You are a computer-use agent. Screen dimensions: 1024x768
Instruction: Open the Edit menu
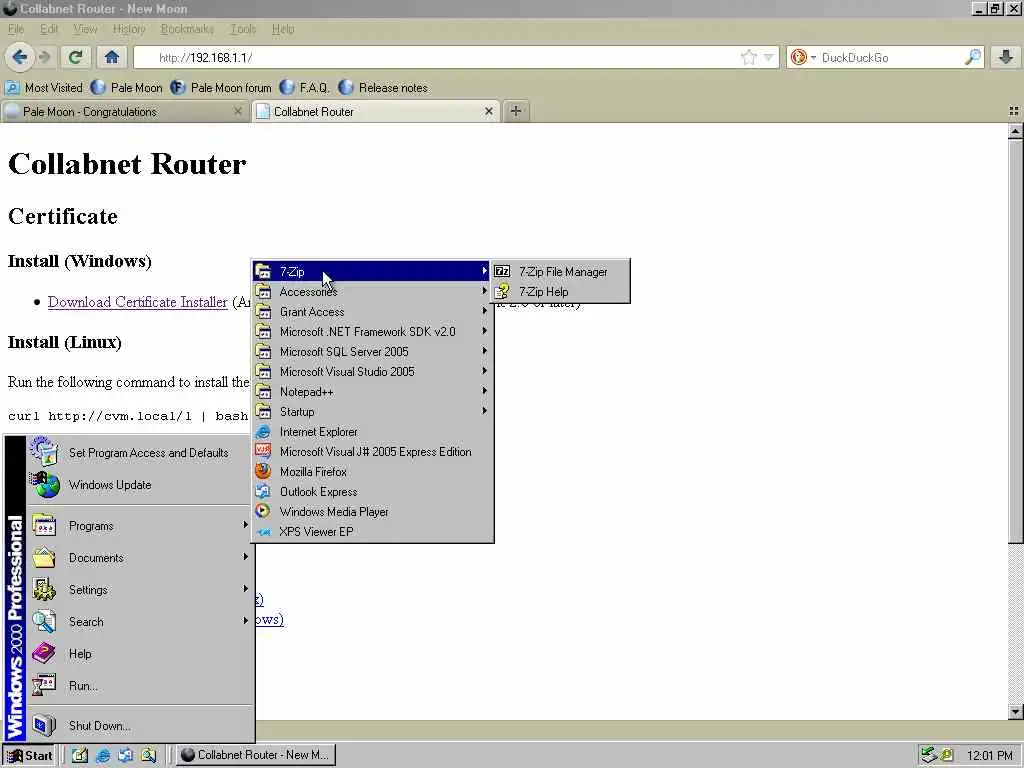(x=49, y=29)
